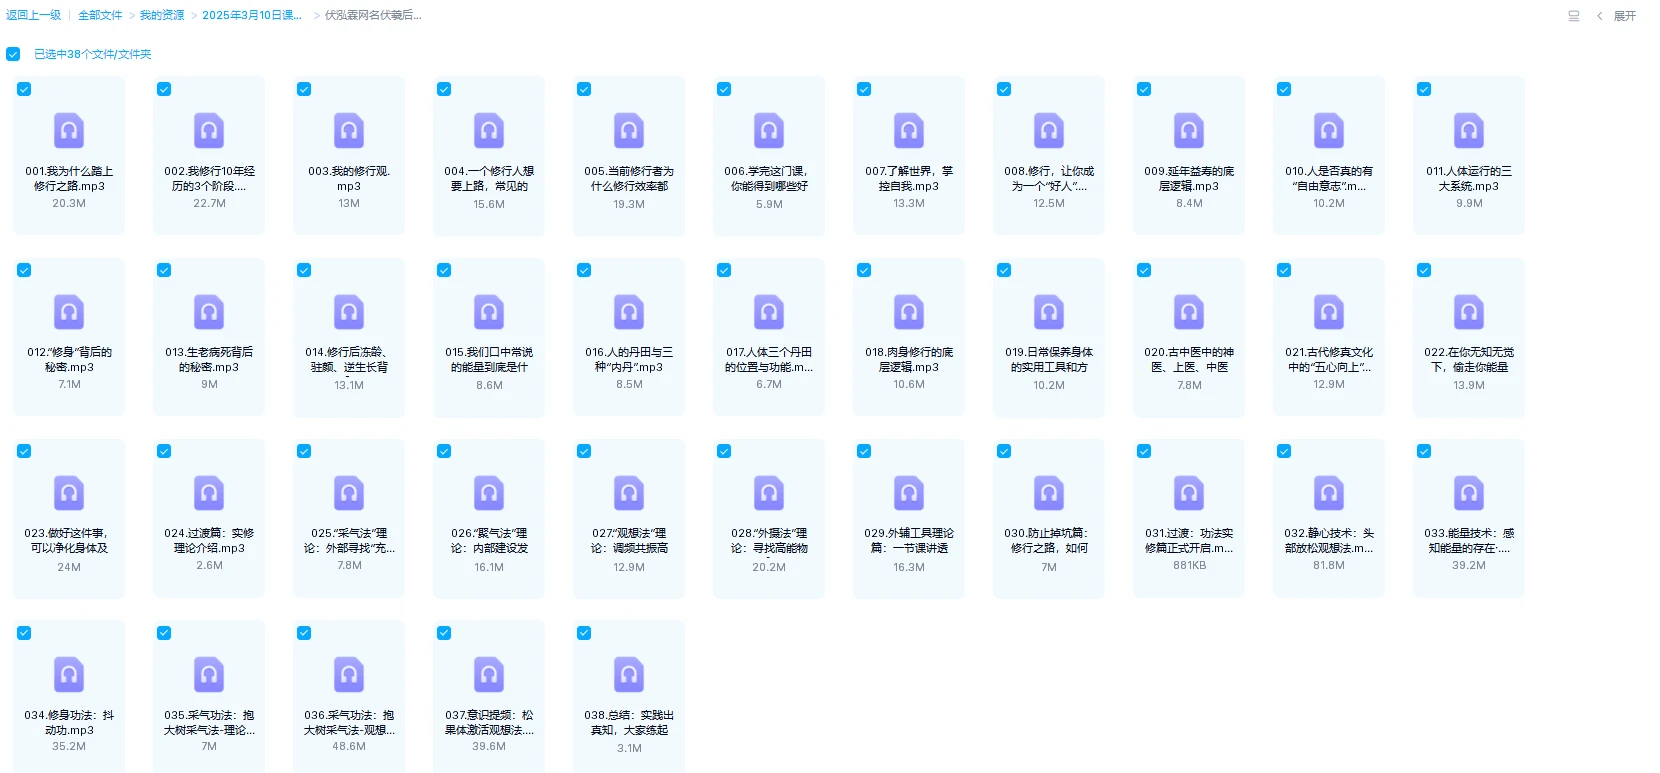Go back via 返回上一级 link

[x=33, y=15]
